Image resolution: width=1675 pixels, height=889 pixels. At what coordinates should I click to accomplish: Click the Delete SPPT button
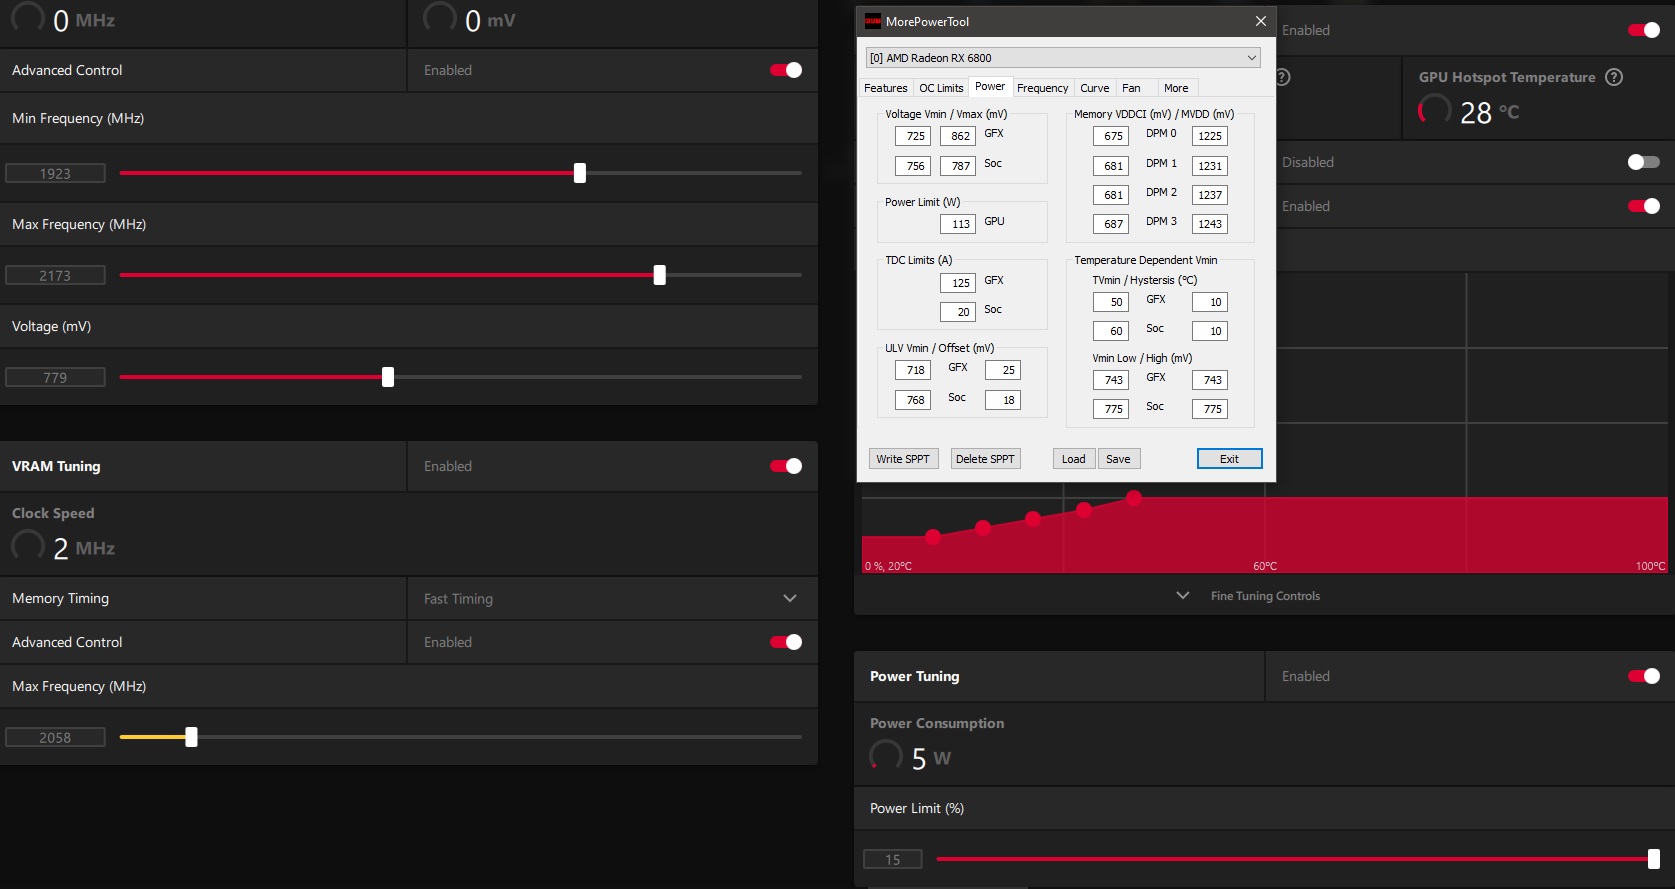click(x=985, y=459)
